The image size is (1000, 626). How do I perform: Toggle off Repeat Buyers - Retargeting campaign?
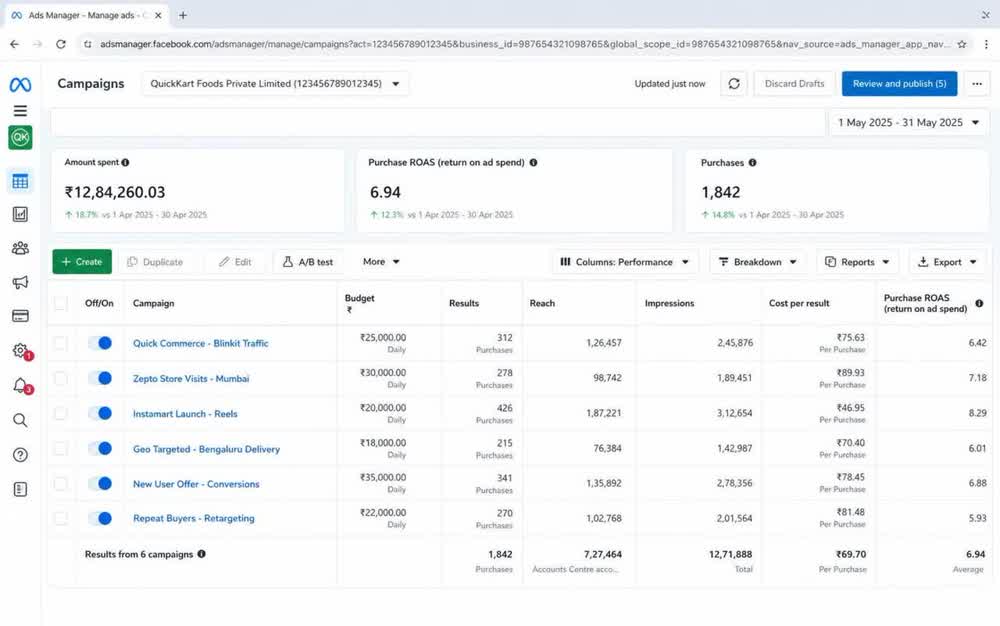pyautogui.click(x=100, y=518)
